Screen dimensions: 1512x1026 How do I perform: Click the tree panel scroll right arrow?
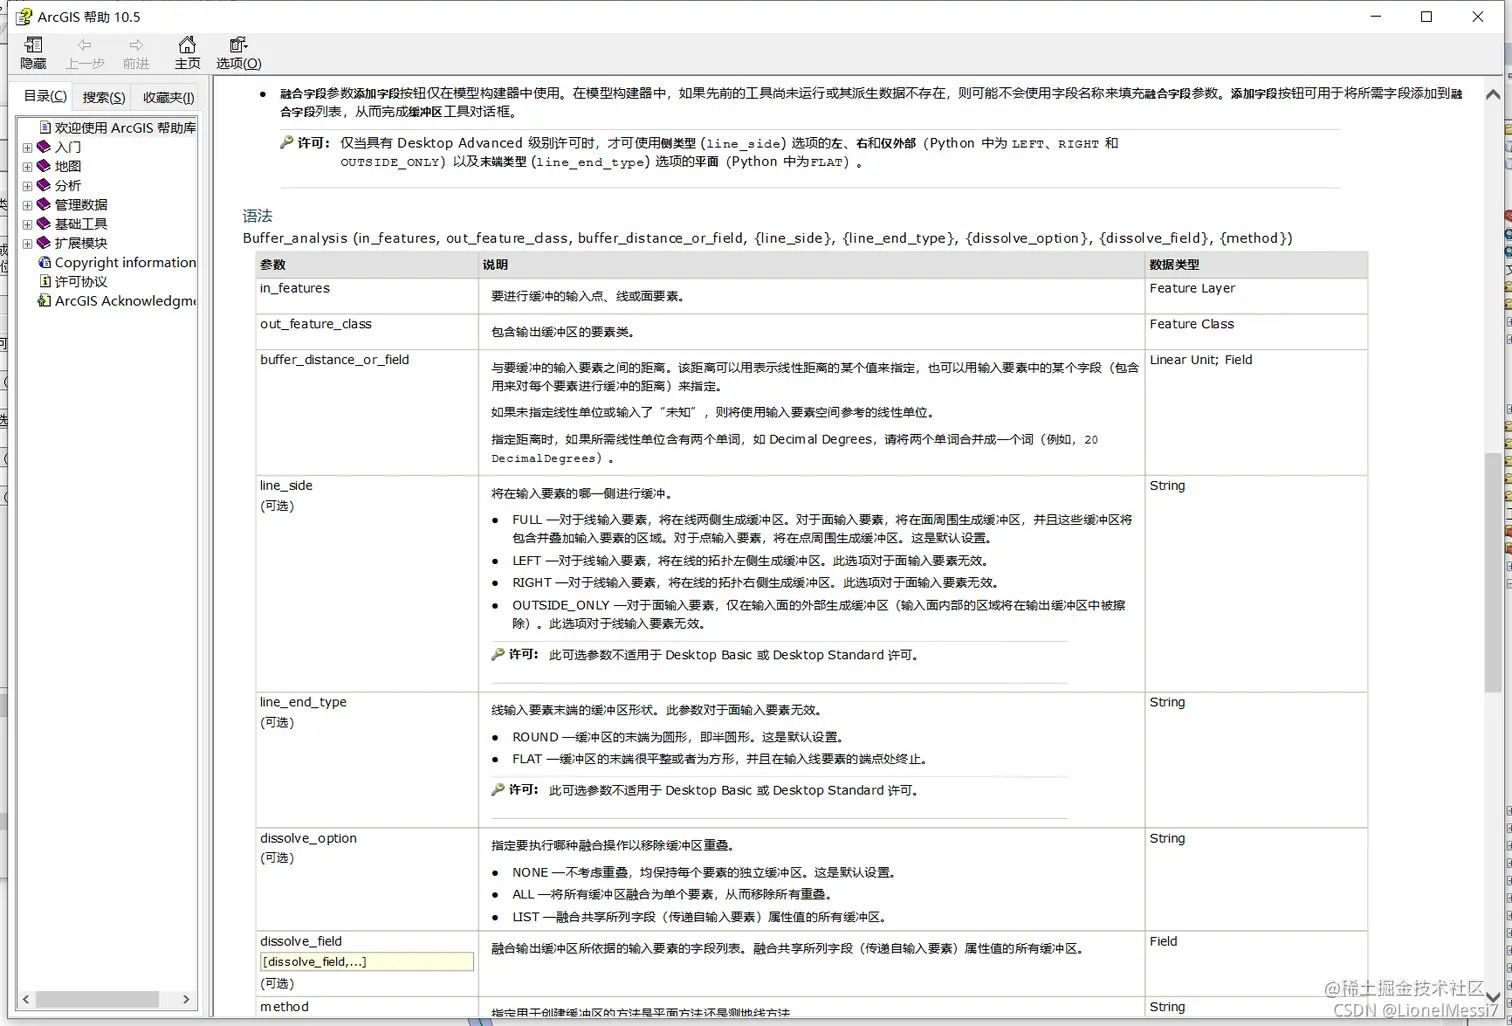(x=186, y=999)
